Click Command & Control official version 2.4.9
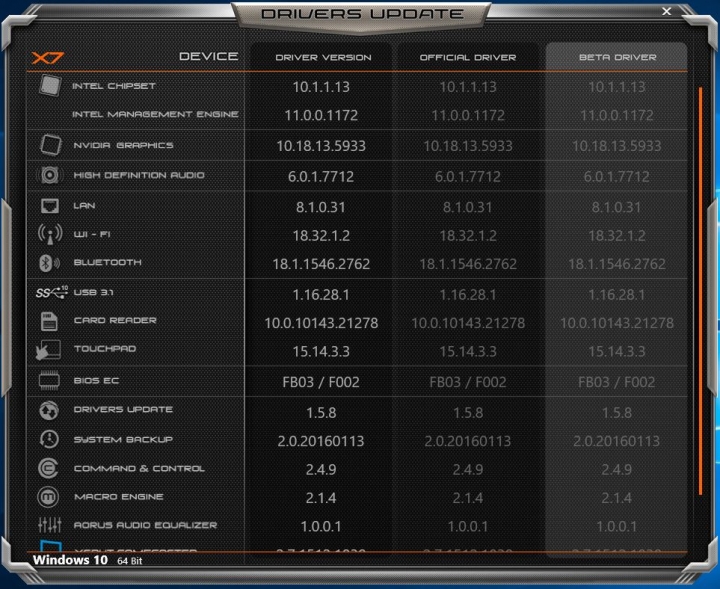Screen dimensions: 720x589 [x=468, y=470]
